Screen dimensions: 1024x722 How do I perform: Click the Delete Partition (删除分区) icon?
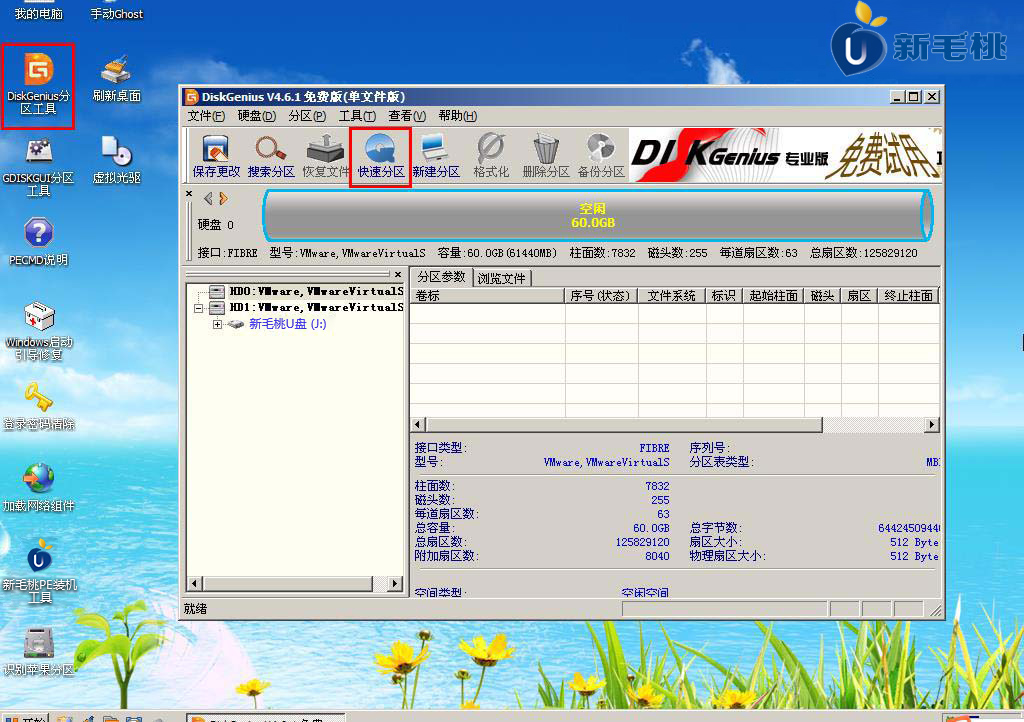545,156
